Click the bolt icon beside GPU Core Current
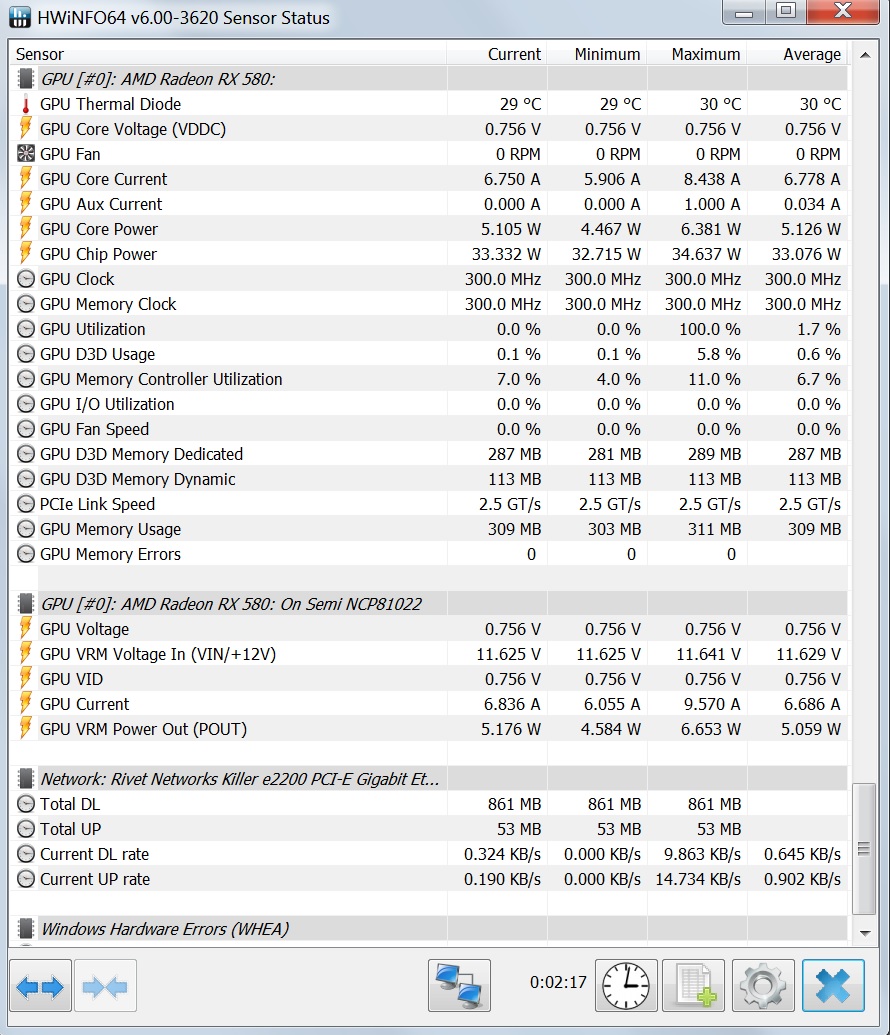Image resolution: width=890 pixels, height=1035 pixels. 25,179
